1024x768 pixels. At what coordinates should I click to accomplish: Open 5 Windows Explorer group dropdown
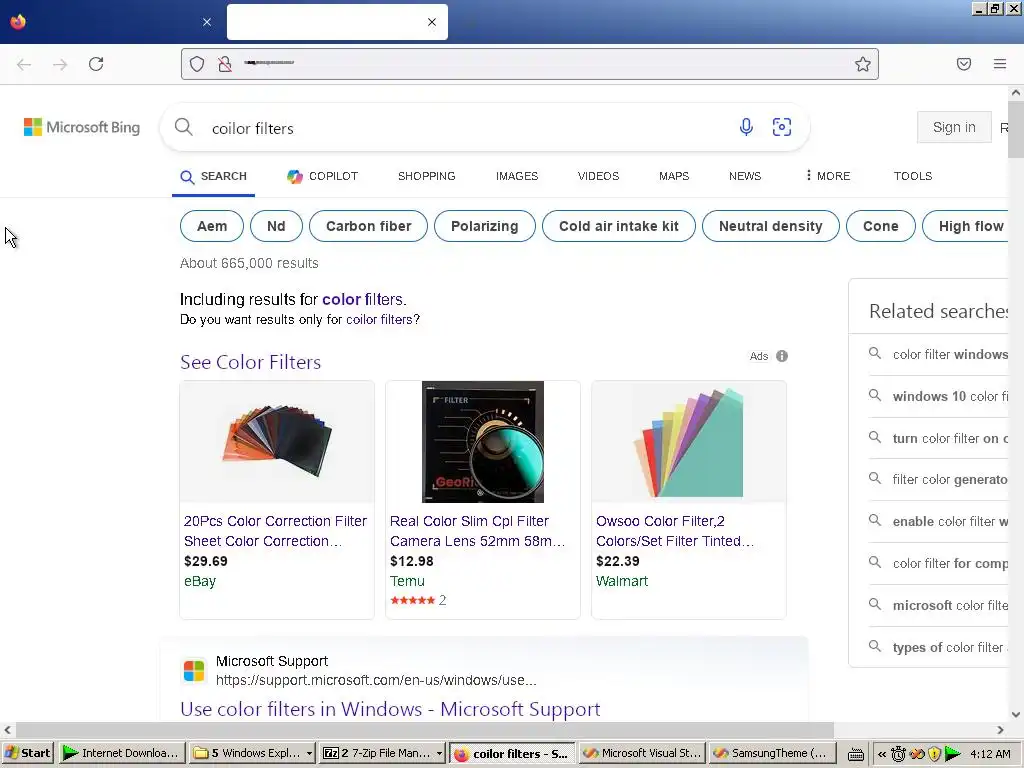[309, 754]
